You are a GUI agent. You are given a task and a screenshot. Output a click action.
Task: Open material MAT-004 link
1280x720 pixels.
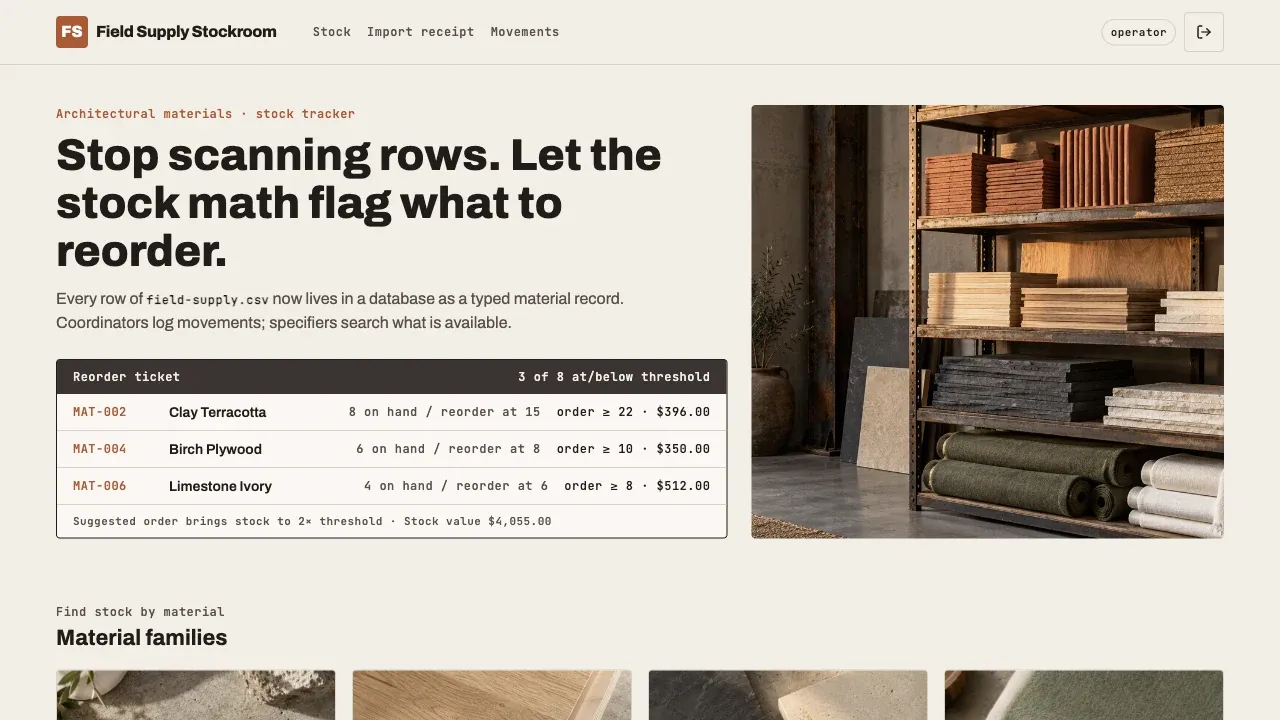100,449
